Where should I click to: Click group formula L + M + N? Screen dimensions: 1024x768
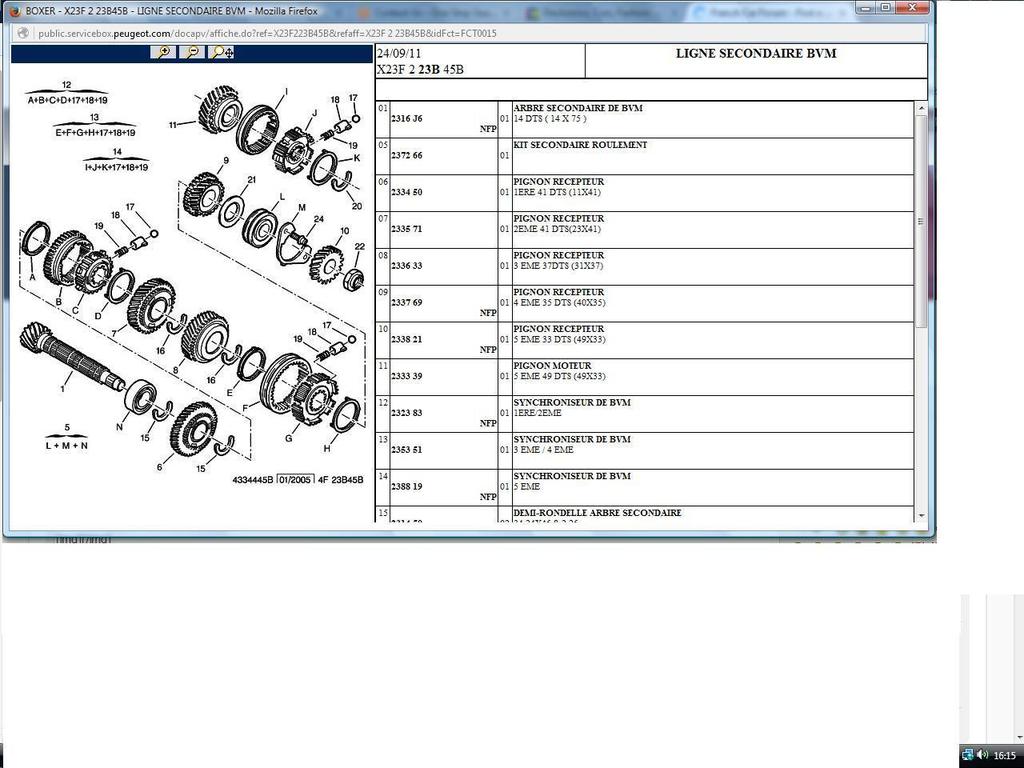coord(67,445)
